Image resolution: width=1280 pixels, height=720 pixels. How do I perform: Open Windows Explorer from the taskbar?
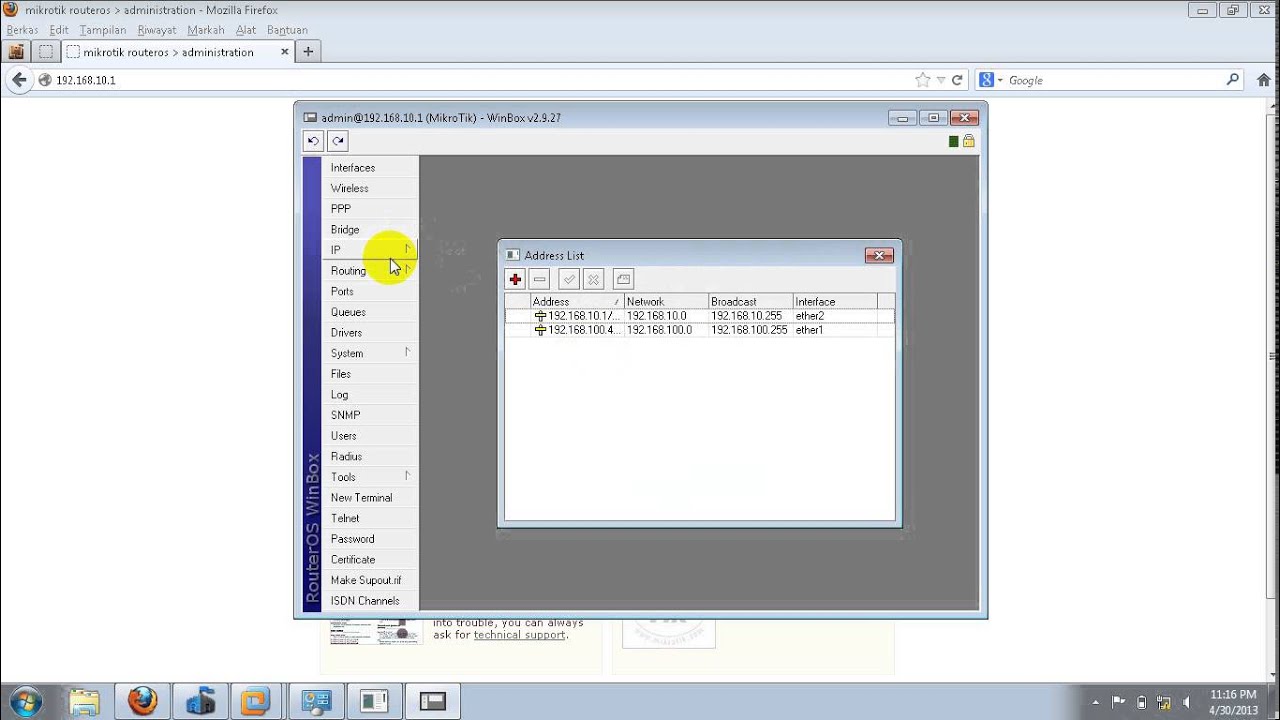click(x=84, y=701)
